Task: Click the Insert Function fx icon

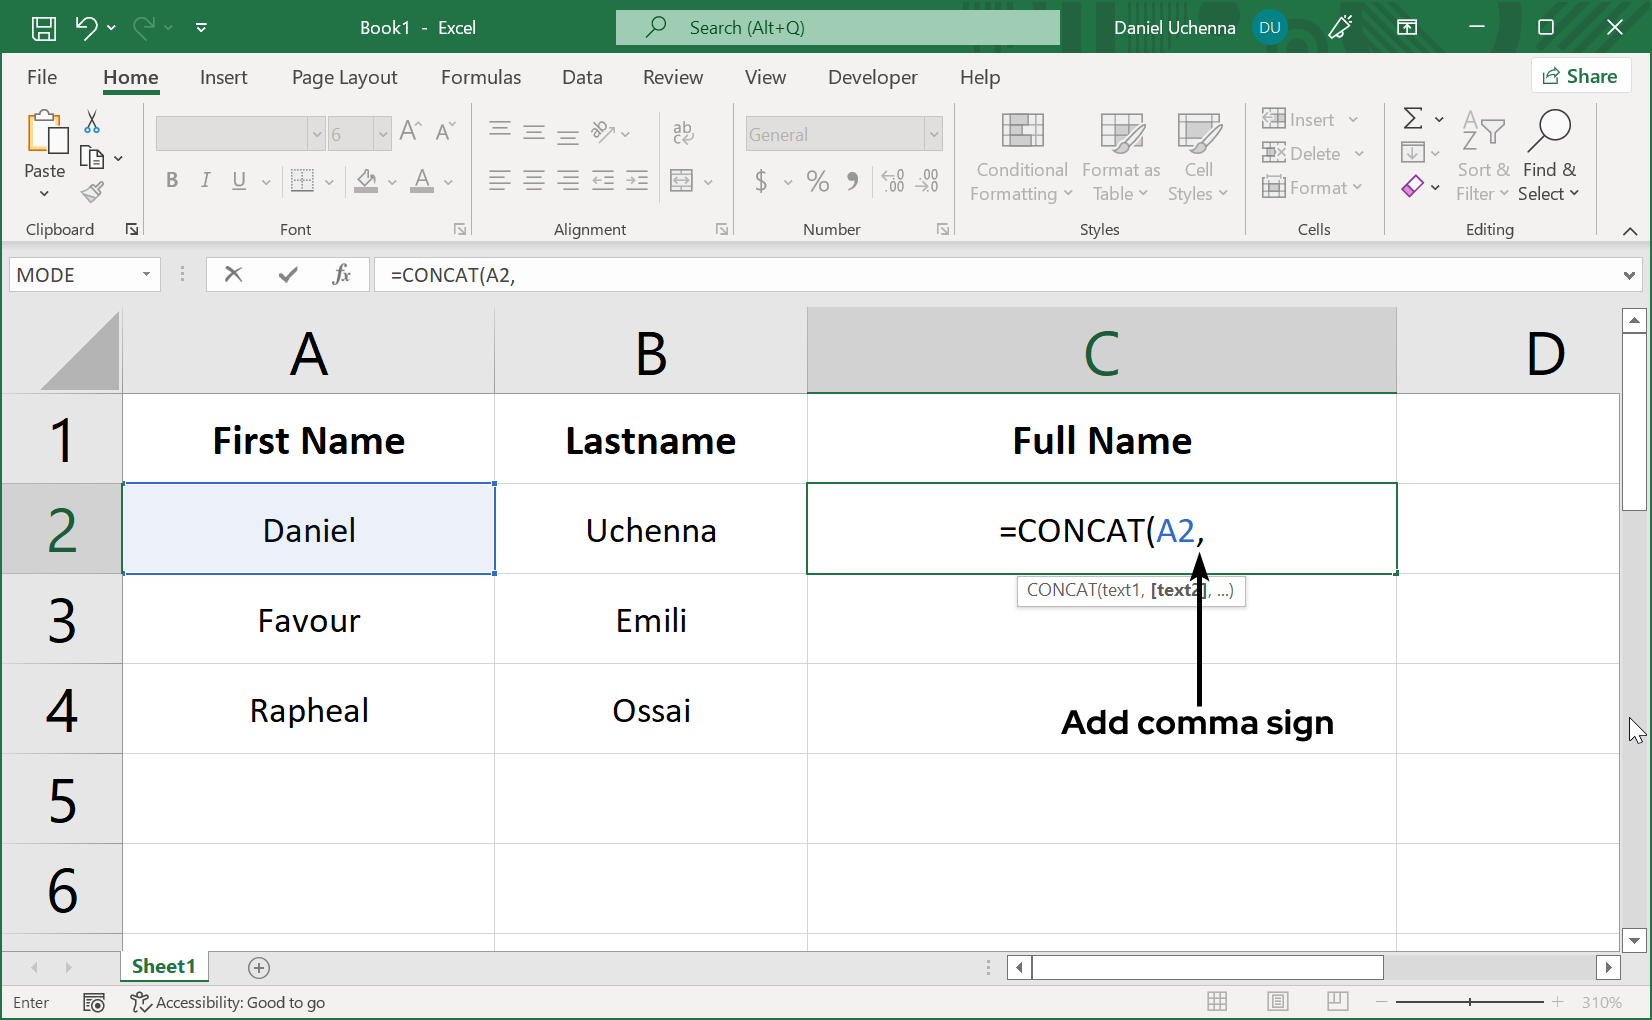Action: pyautogui.click(x=342, y=274)
